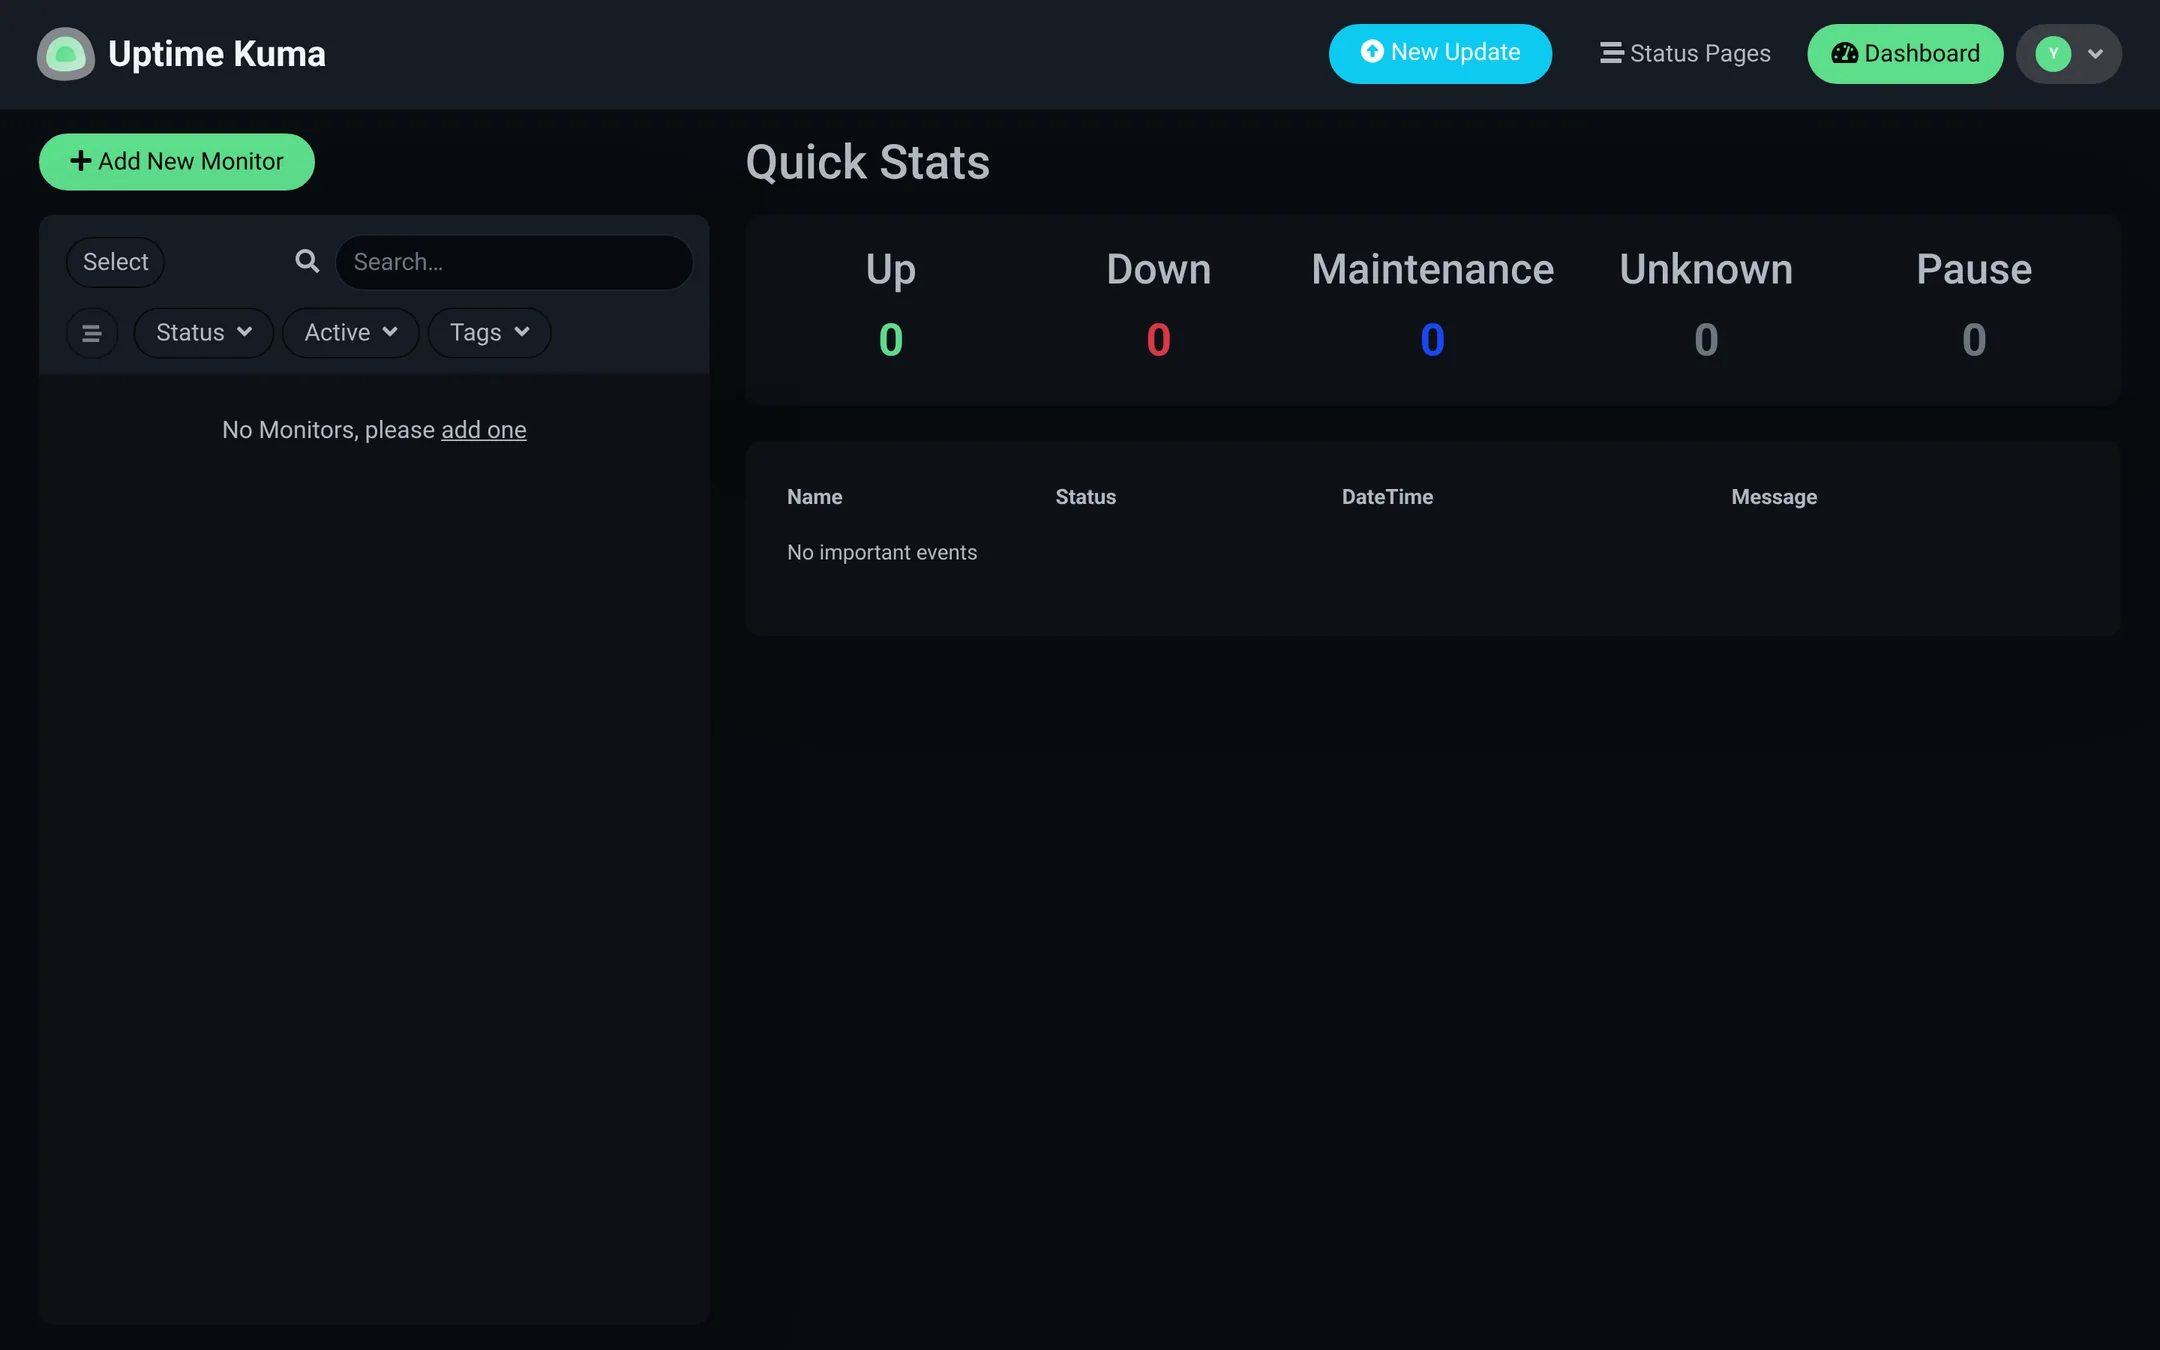Screen dimensions: 2160x1350
Task: Click Add New Monitor button
Action: pos(176,162)
